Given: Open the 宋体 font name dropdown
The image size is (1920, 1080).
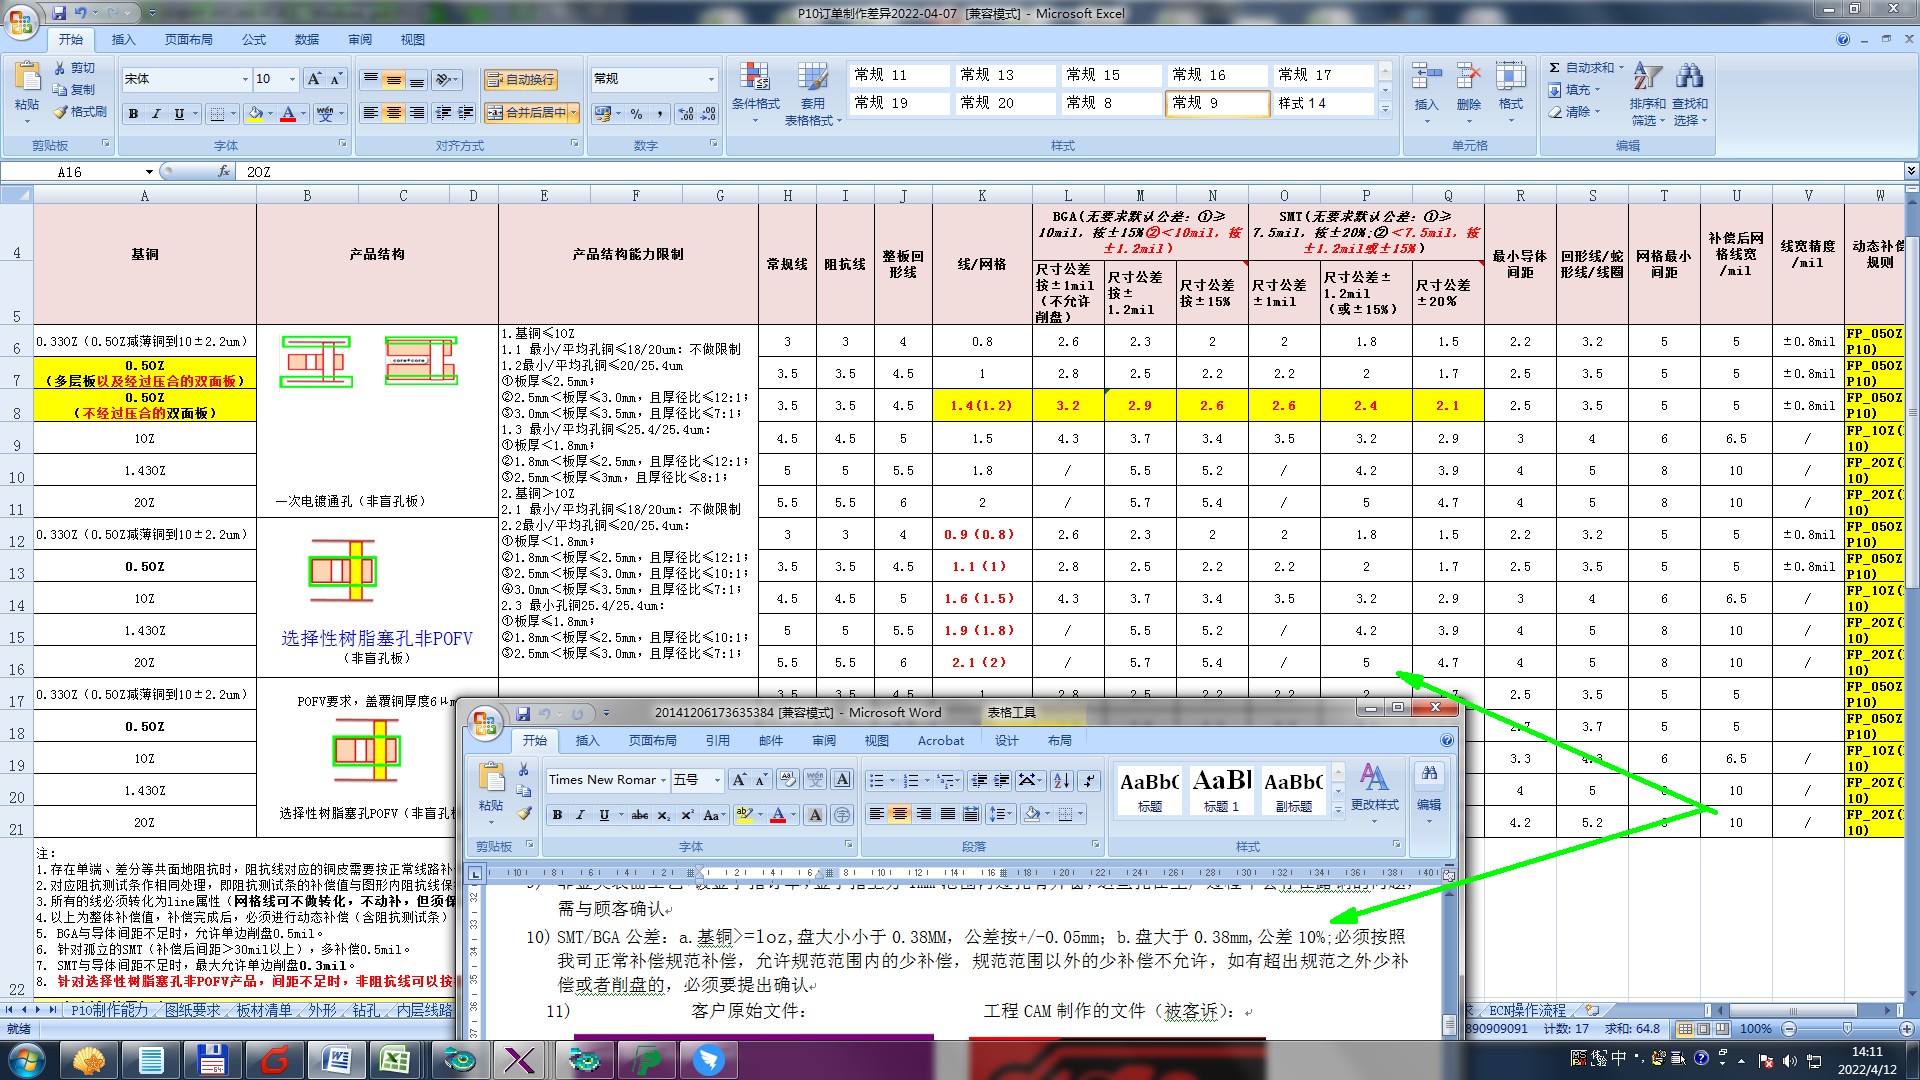Looking at the screenshot, I should point(245,79).
